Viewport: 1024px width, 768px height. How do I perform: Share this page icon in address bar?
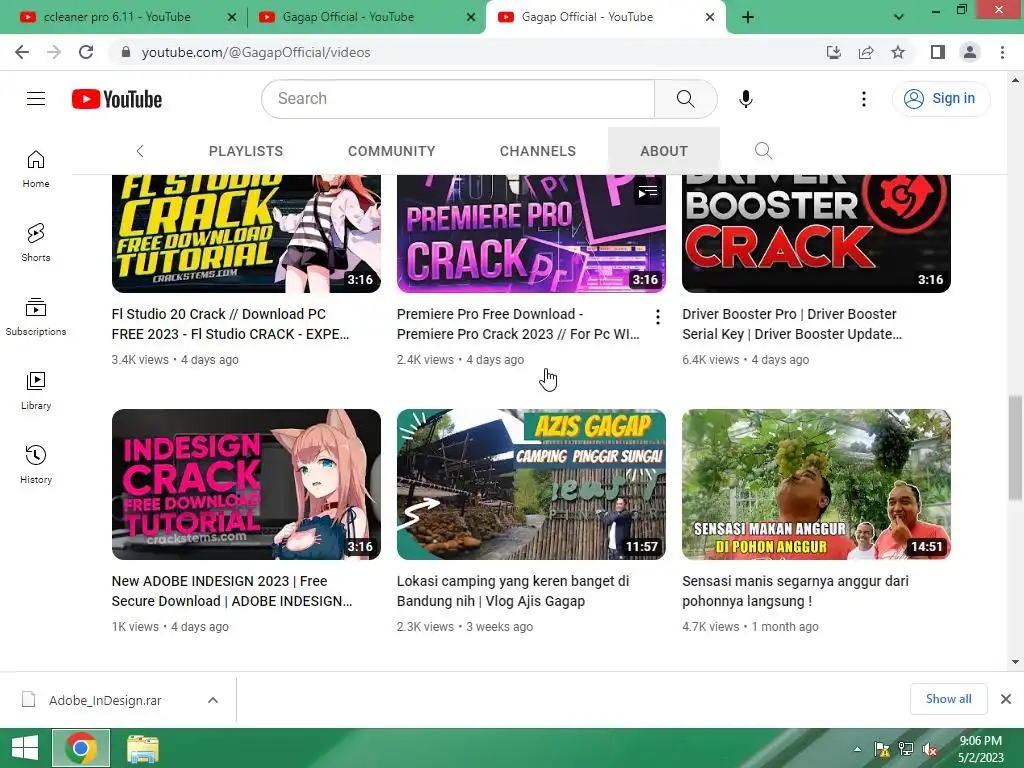pos(866,52)
